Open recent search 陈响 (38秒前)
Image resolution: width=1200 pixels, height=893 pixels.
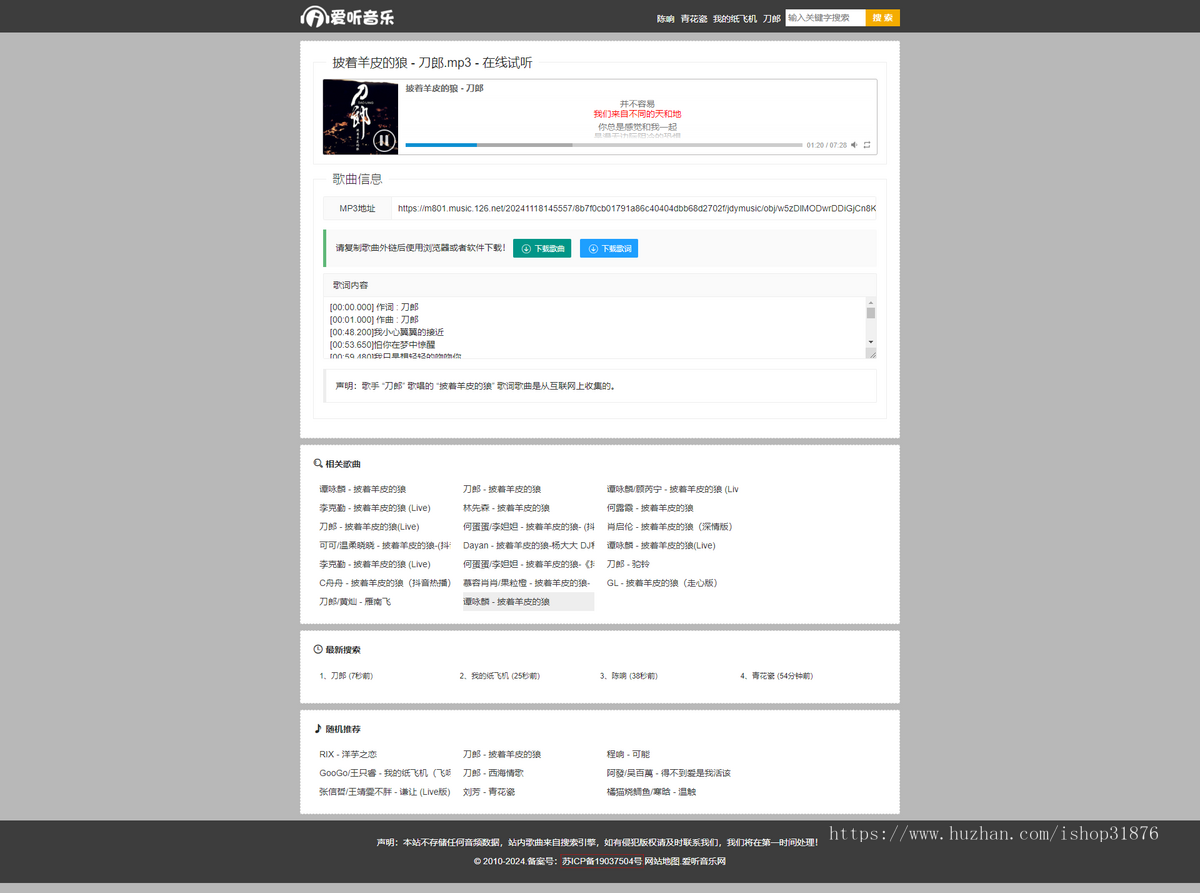629,676
